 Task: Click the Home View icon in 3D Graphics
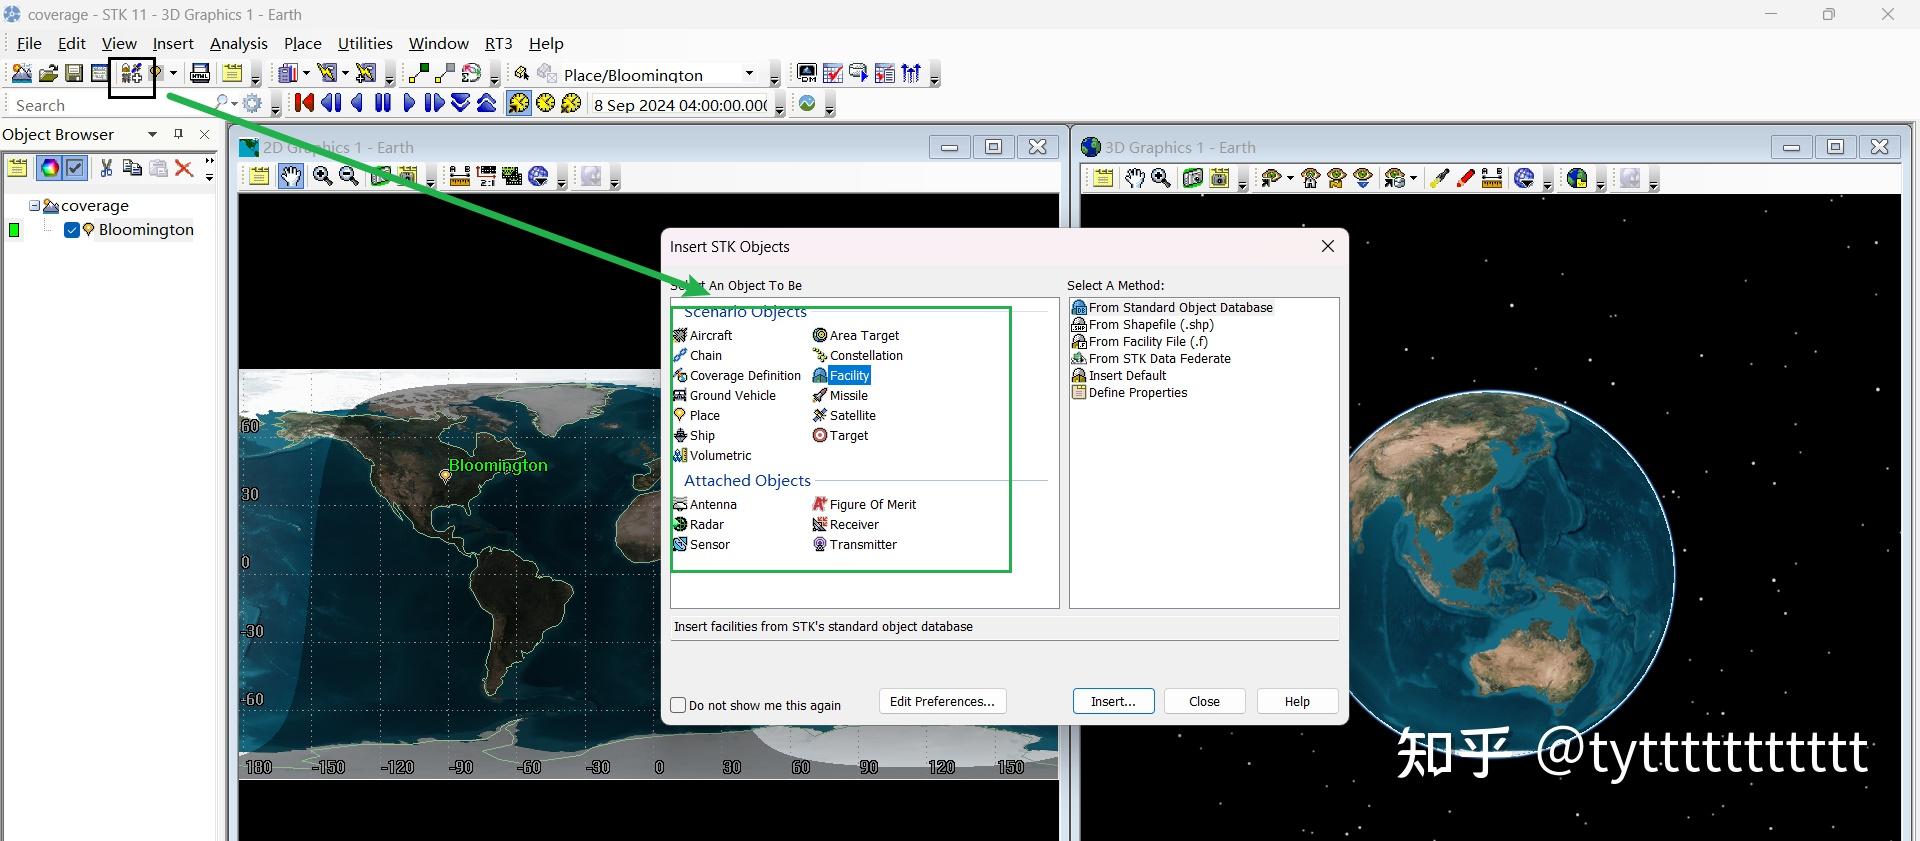point(1310,178)
